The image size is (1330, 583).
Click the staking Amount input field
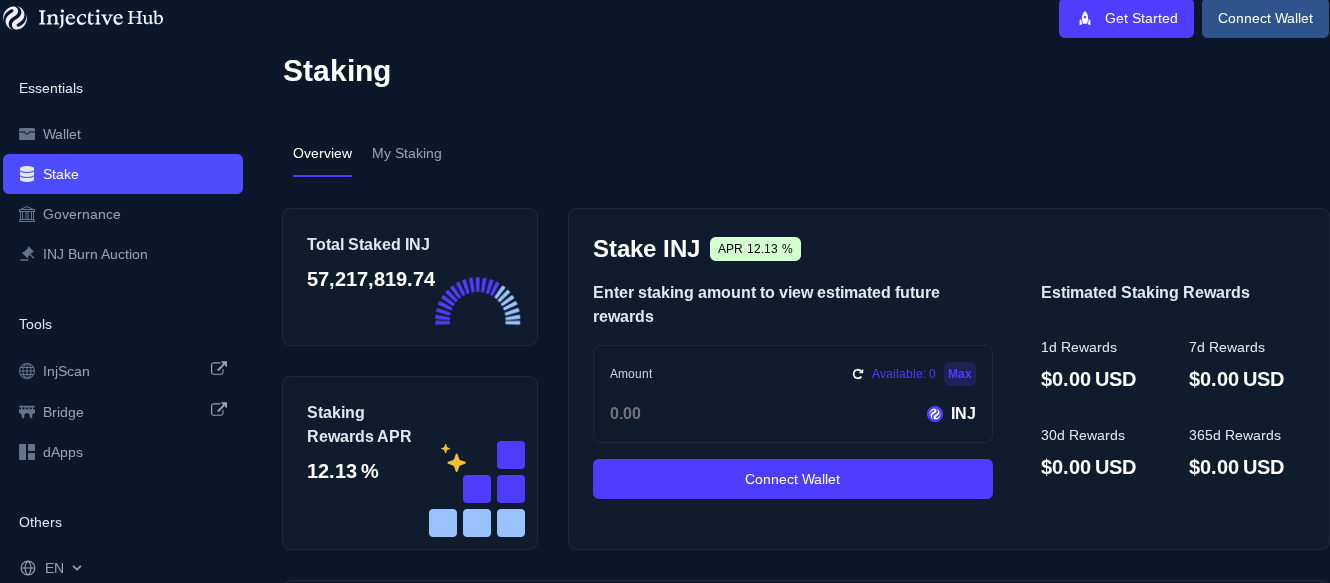click(x=760, y=413)
